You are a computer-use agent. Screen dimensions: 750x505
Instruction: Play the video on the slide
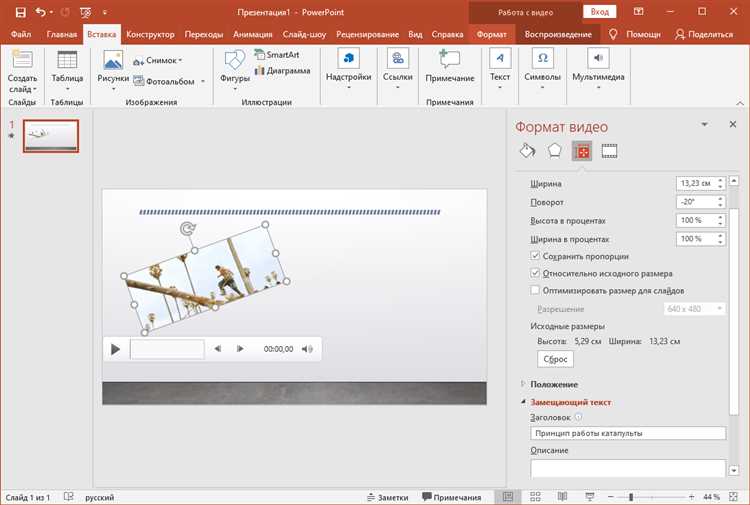116,349
